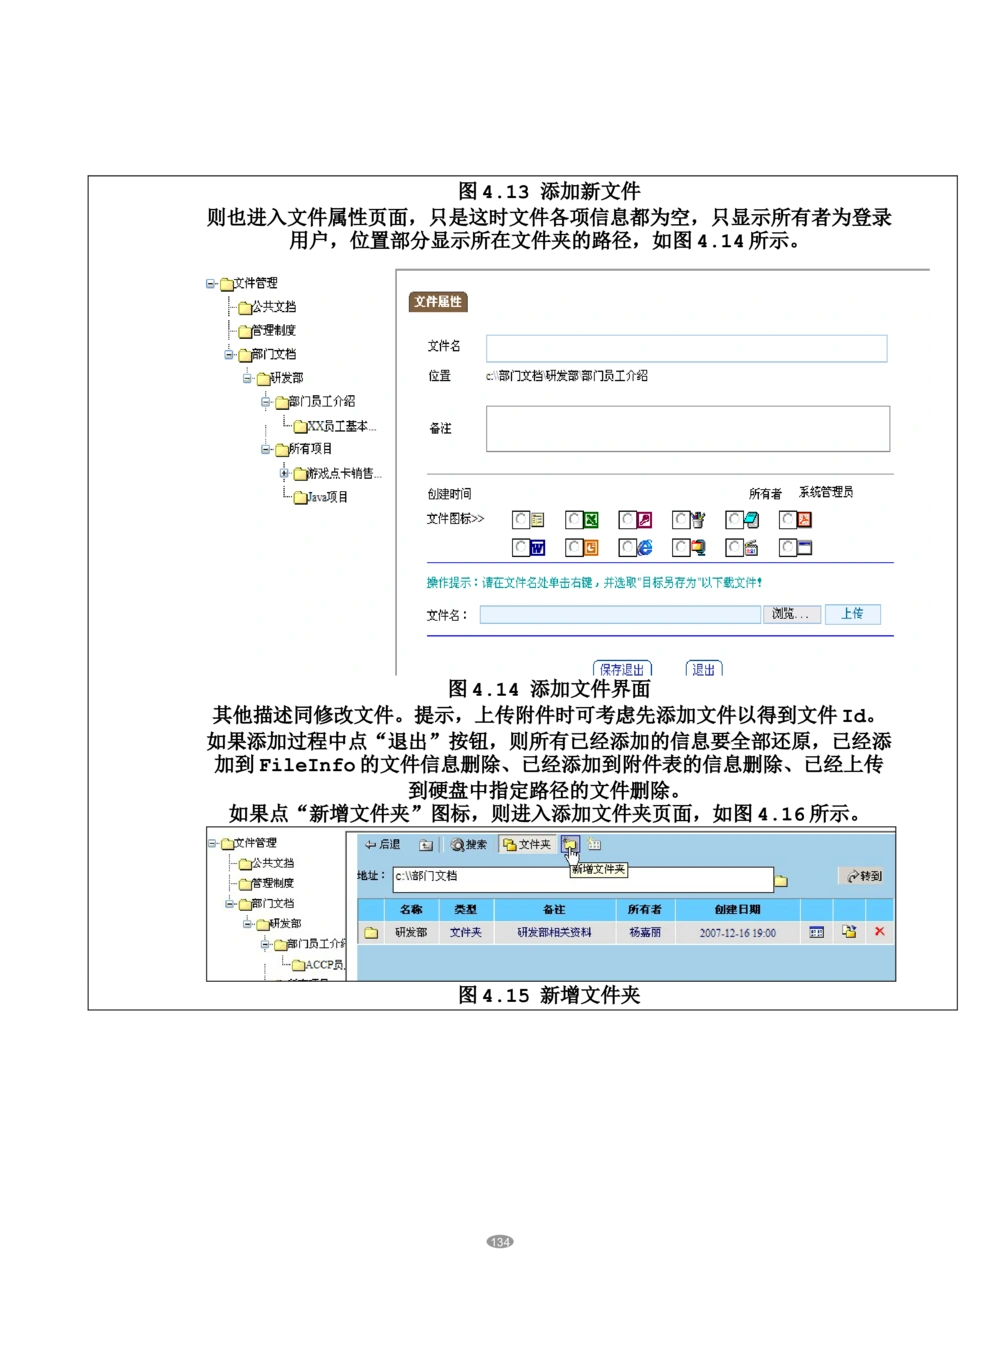Open the 新增文件夹 new folder tool
Image resolution: width=1000 pixels, height=1358 pixels.
[571, 844]
